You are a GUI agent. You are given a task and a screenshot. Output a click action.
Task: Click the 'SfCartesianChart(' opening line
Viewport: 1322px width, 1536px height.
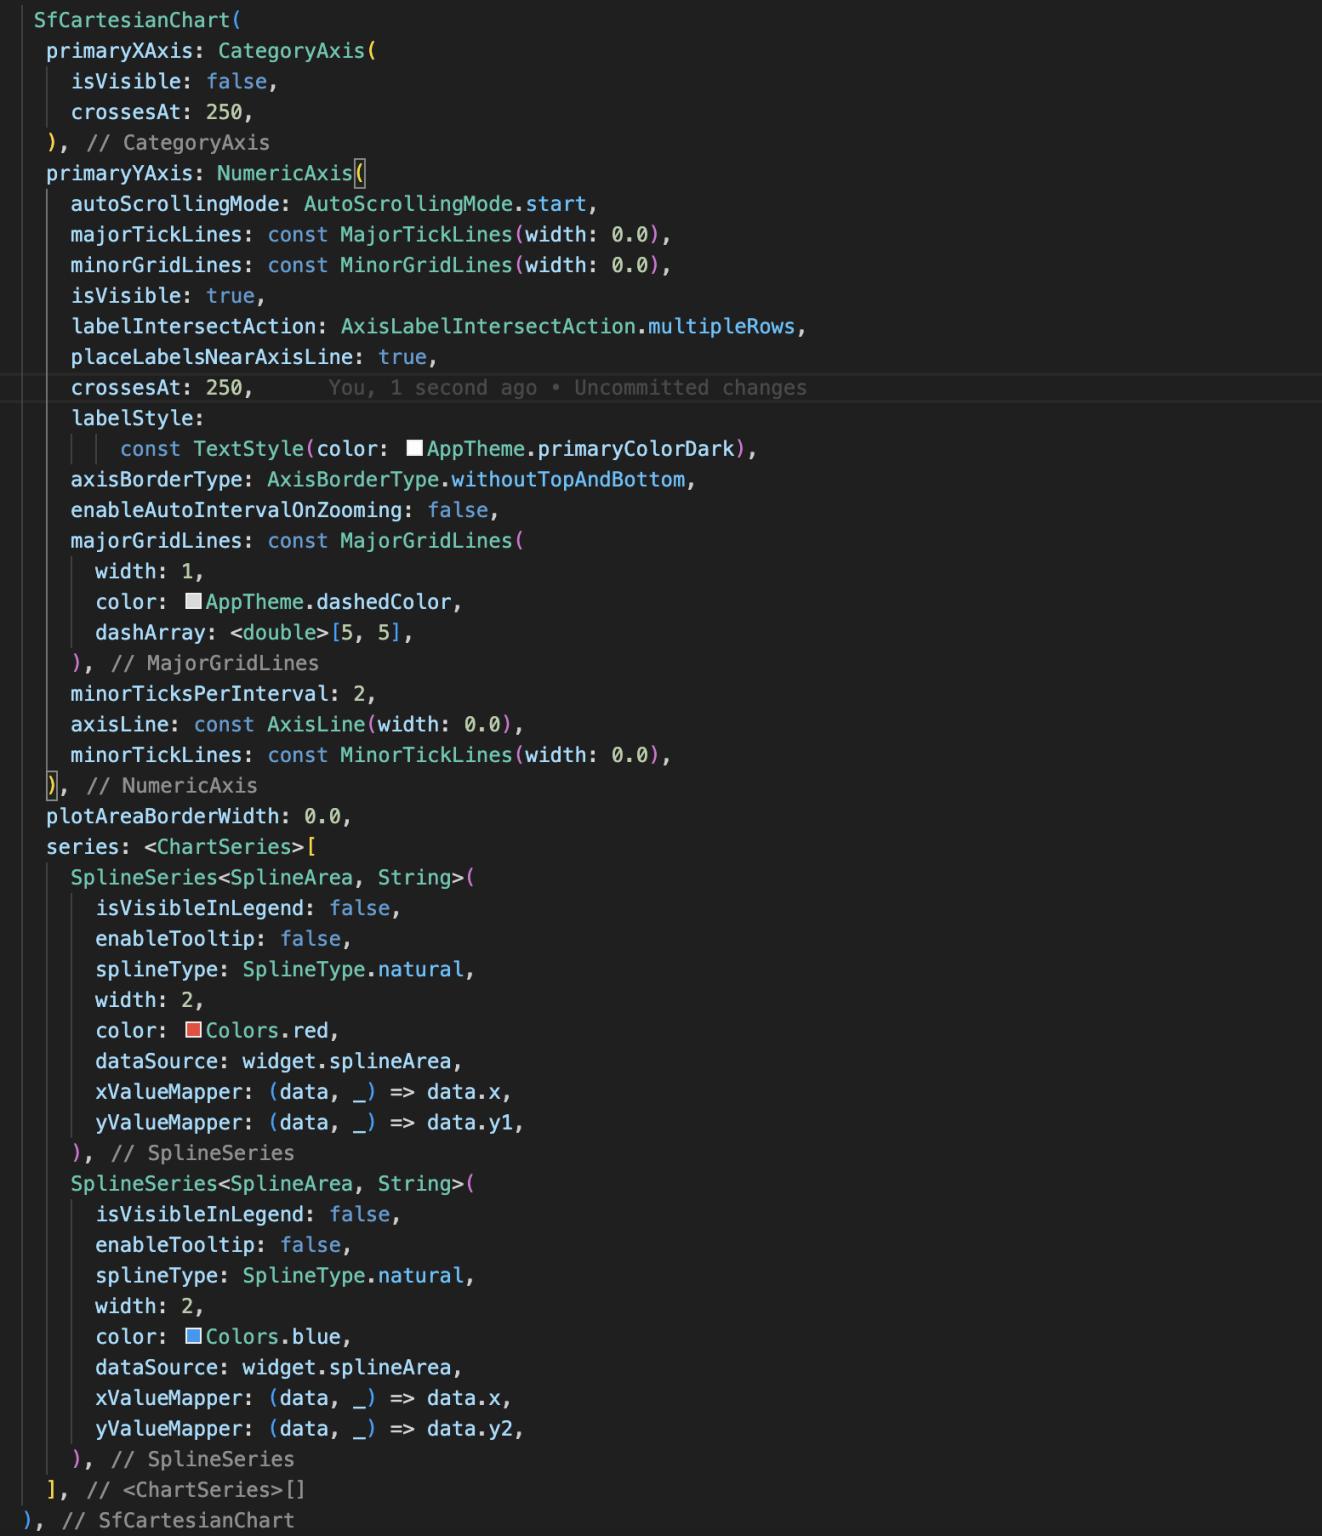point(137,20)
